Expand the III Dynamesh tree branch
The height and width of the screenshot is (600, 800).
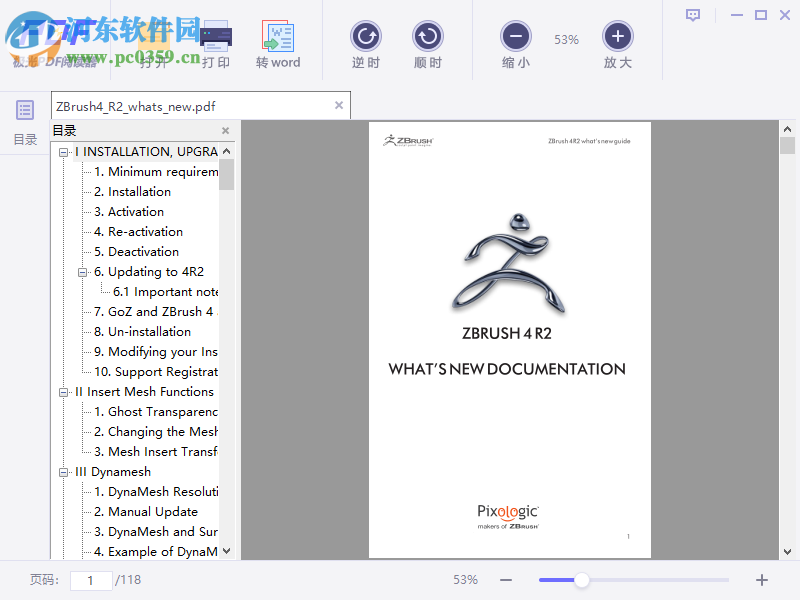click(x=64, y=471)
